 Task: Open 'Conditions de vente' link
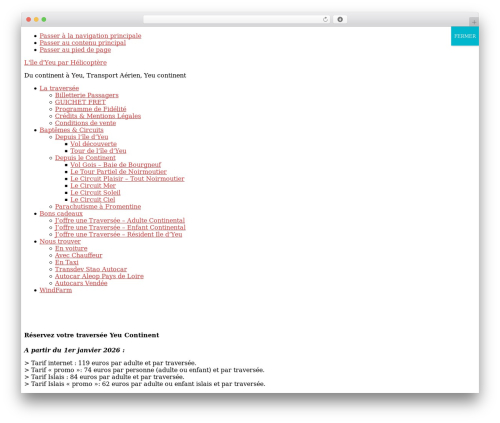[x=85, y=123]
